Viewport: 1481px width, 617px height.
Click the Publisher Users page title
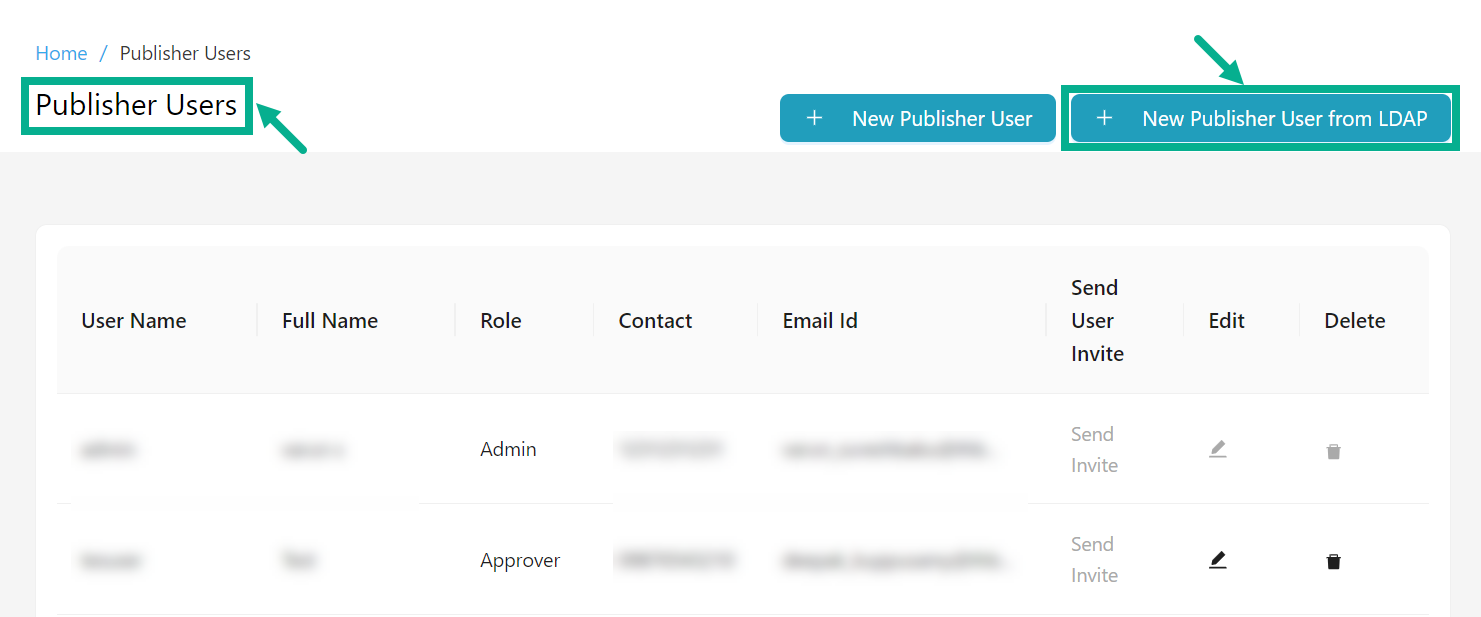click(x=136, y=105)
